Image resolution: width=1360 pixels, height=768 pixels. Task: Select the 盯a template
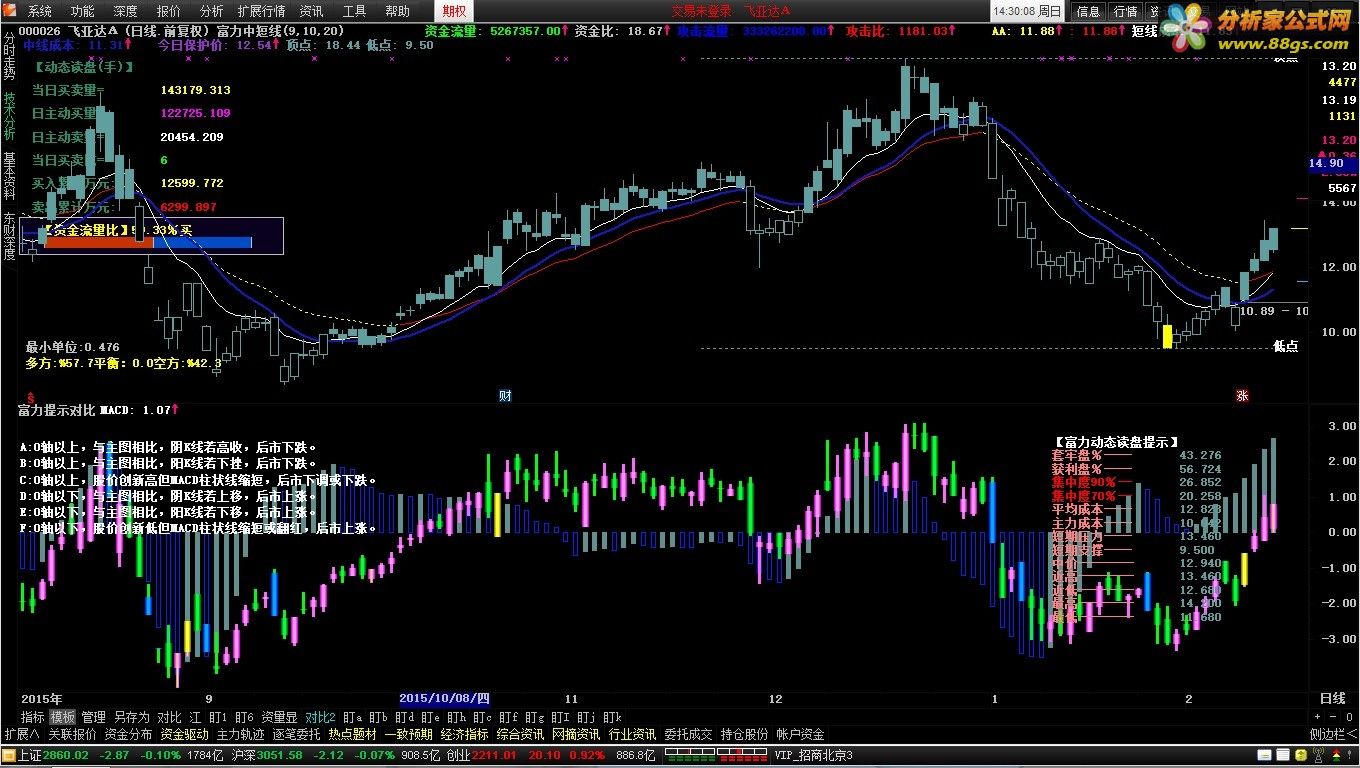click(353, 717)
